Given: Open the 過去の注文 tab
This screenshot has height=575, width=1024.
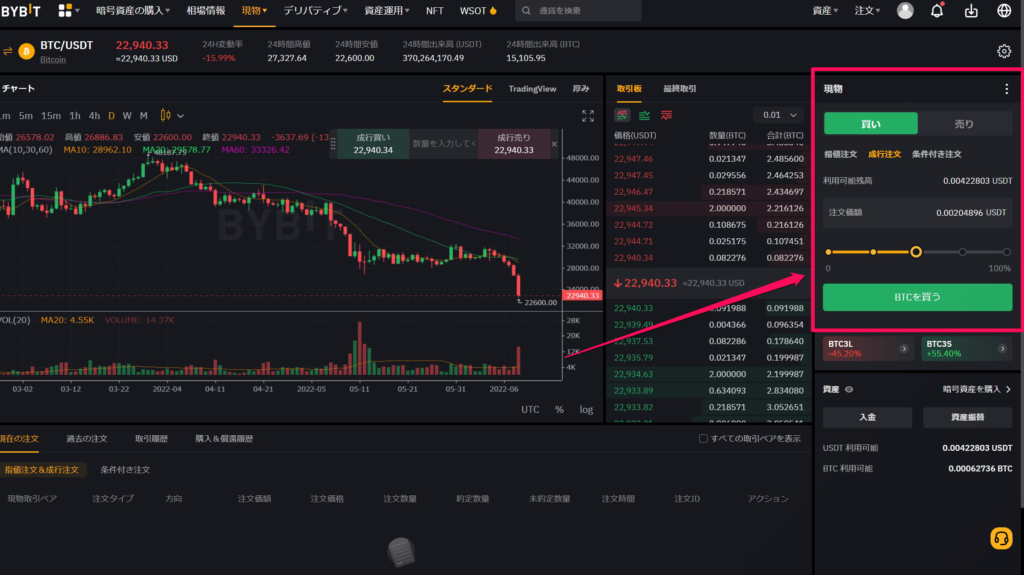Looking at the screenshot, I should tap(87, 438).
